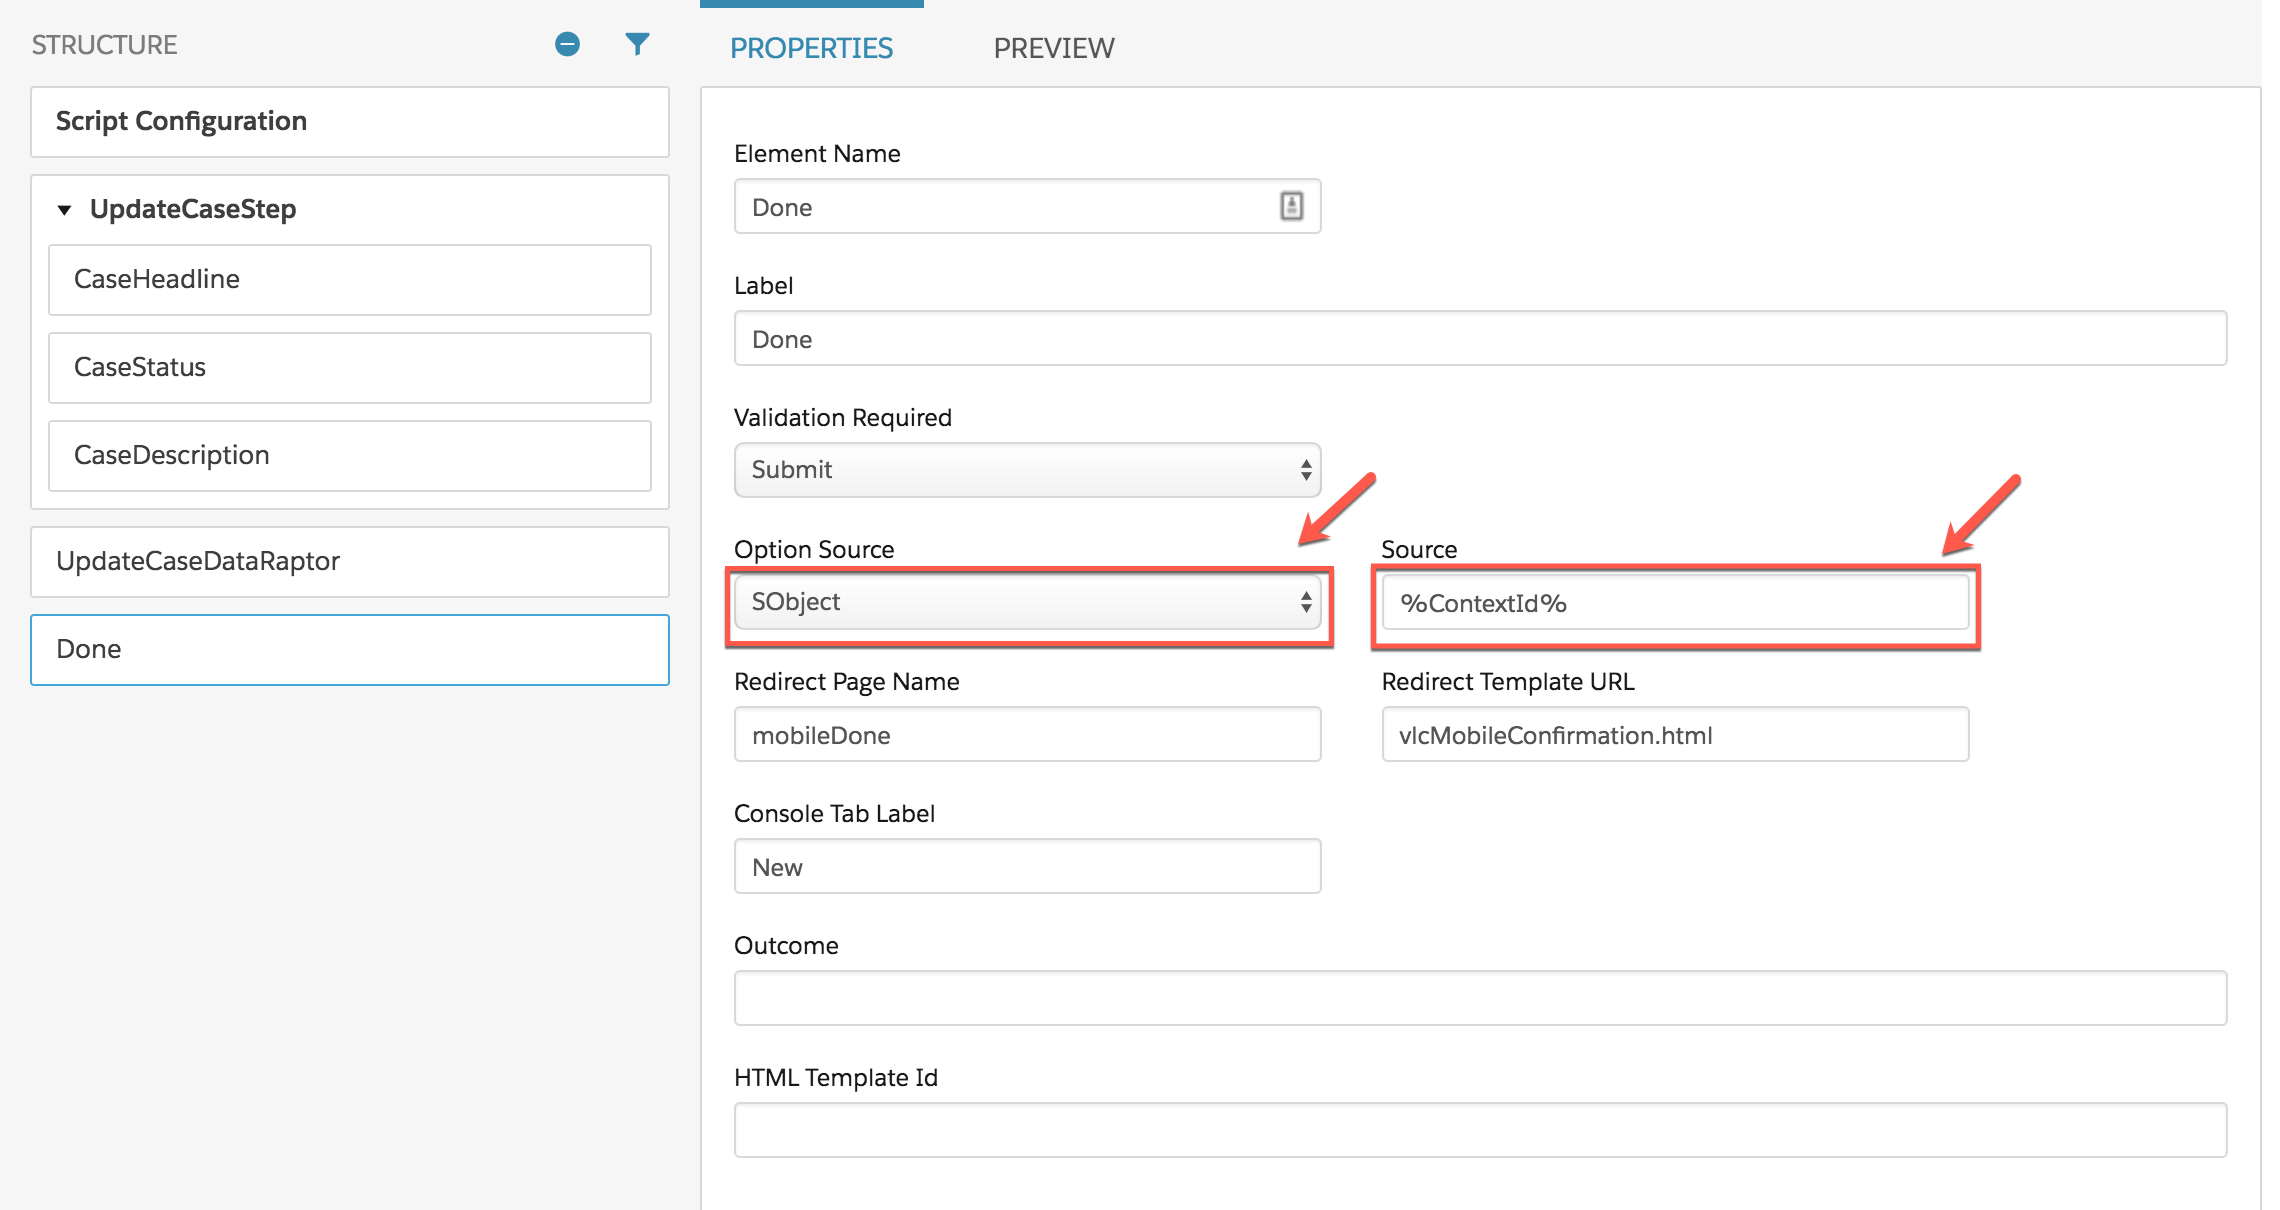Screen dimensions: 2280x1210
Task: Click the Console Tab Label field
Action: click(x=1027, y=867)
